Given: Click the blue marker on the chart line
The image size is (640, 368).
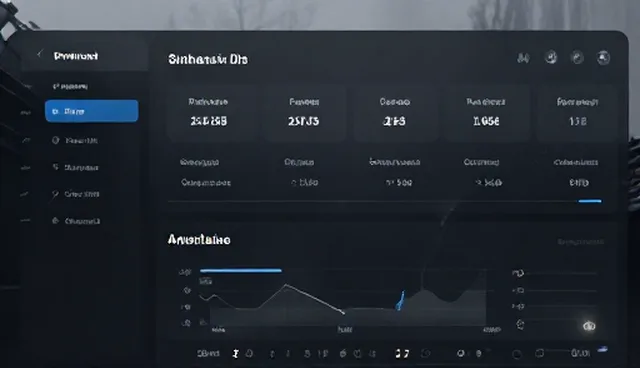Looking at the screenshot, I should click(x=401, y=300).
